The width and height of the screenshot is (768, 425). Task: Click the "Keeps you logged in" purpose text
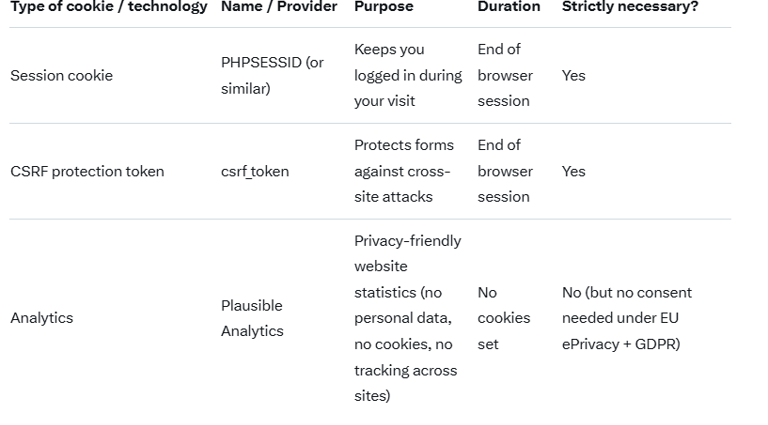click(x=407, y=75)
